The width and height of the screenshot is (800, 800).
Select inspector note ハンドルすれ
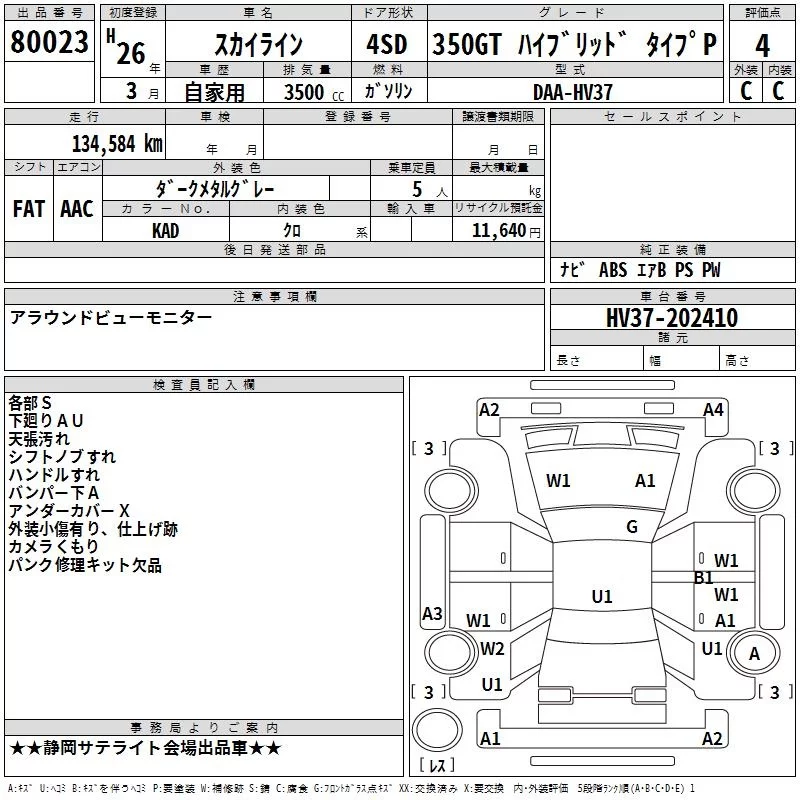[54, 474]
